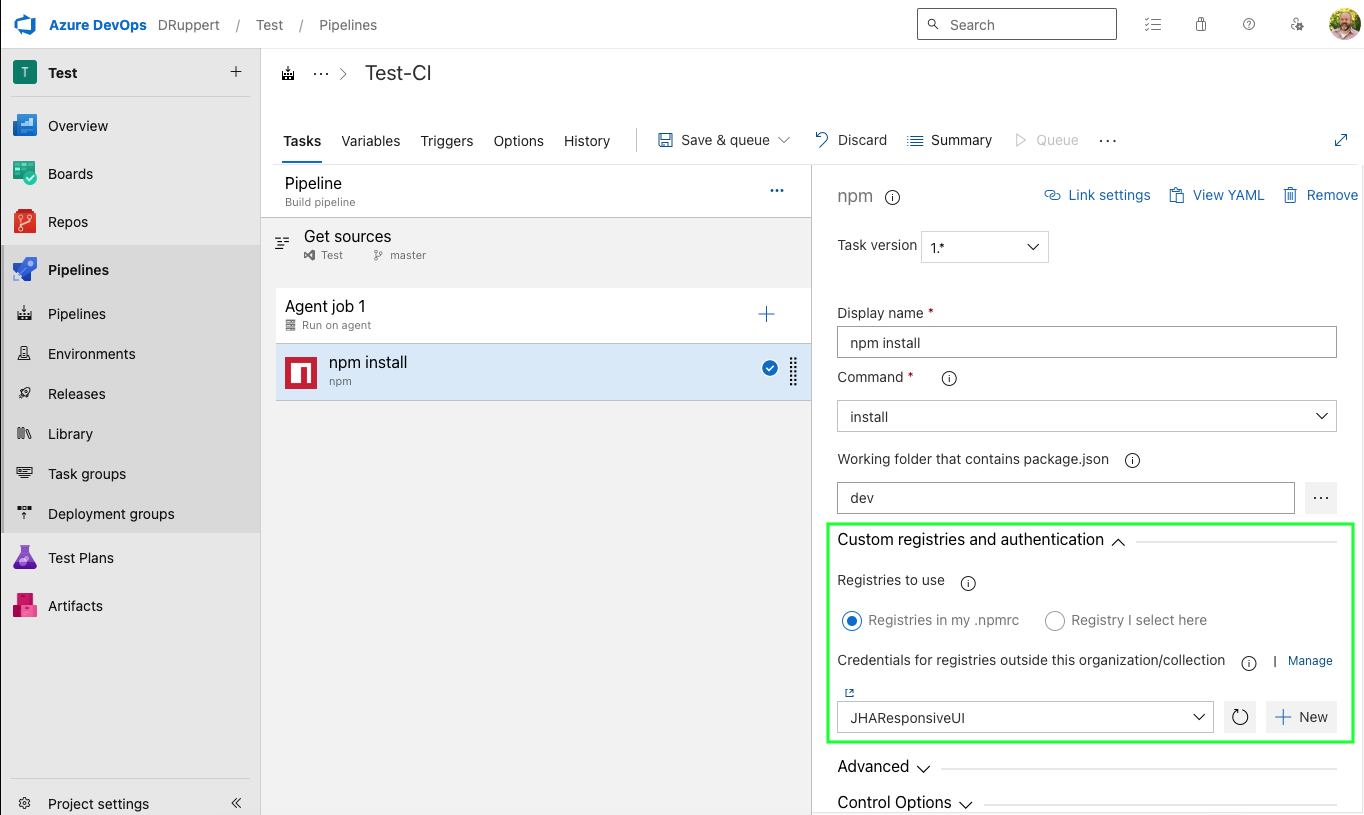Open the Test Plans flask icon

pos(25,558)
